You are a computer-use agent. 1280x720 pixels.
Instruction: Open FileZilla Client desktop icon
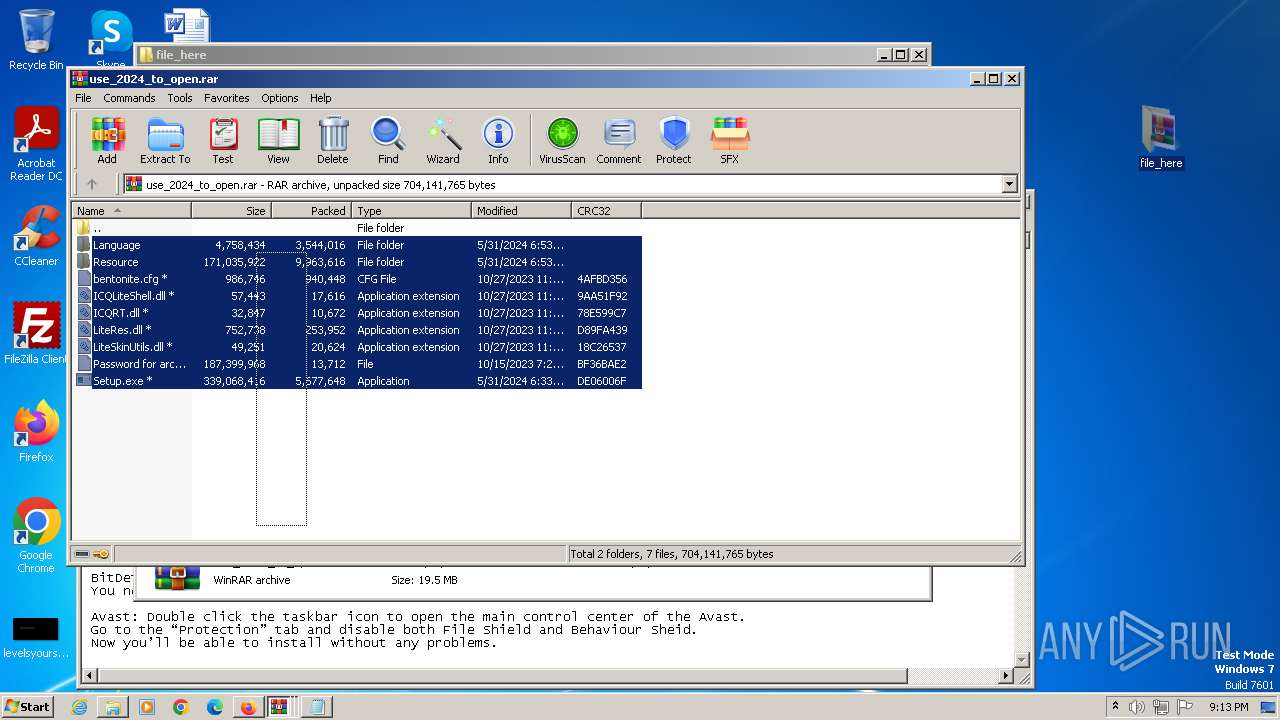tap(36, 333)
